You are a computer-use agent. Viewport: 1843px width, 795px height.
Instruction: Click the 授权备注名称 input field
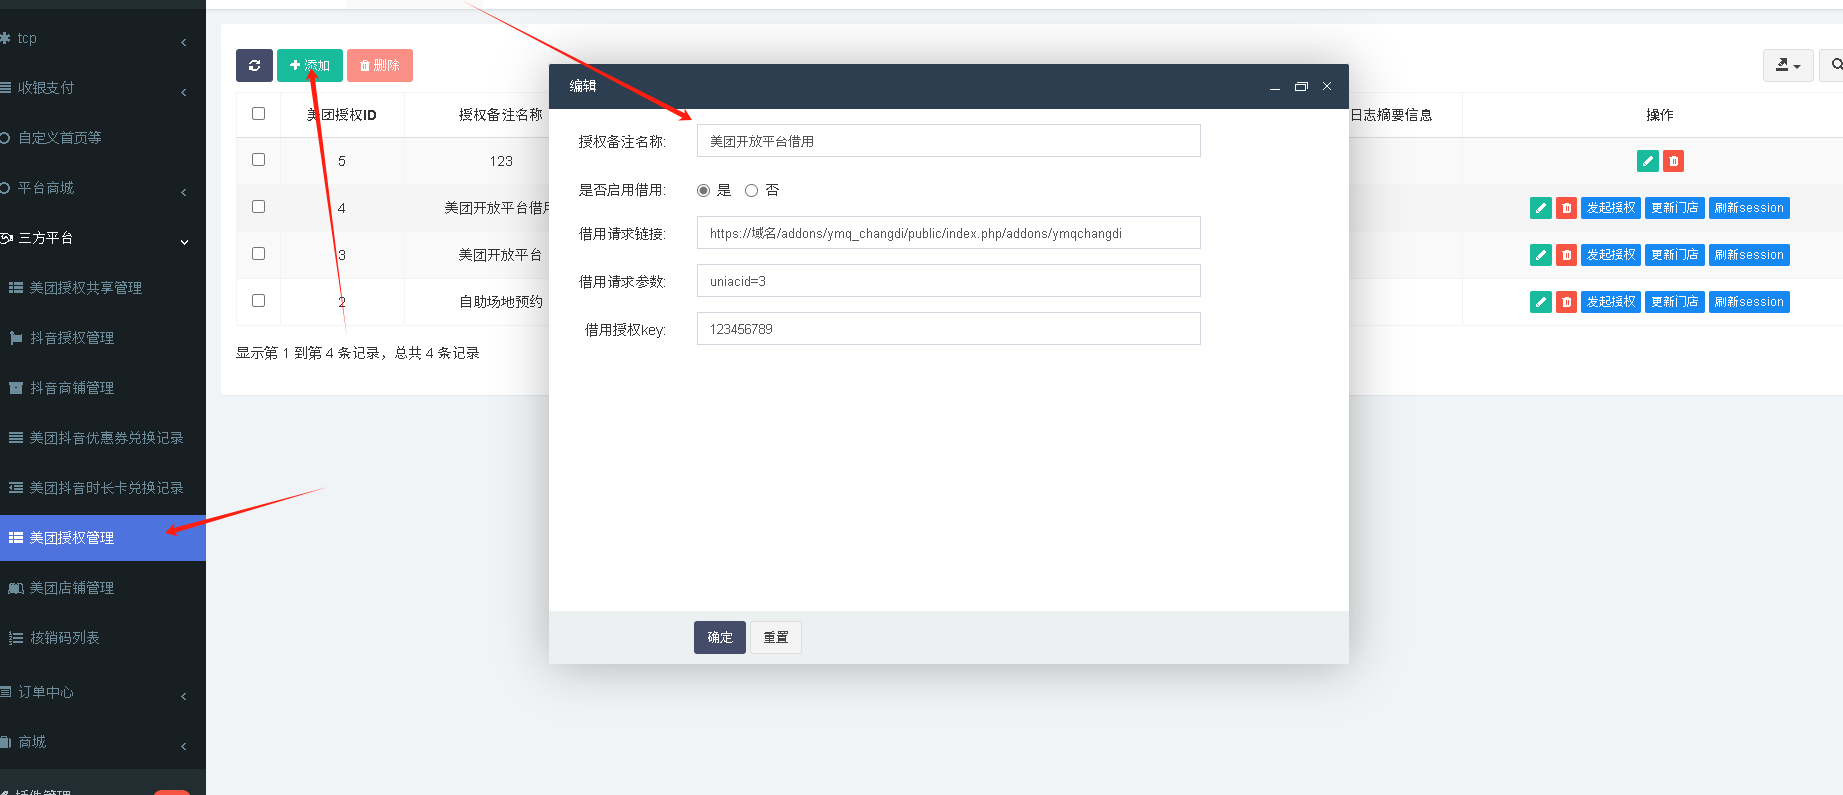coord(948,141)
